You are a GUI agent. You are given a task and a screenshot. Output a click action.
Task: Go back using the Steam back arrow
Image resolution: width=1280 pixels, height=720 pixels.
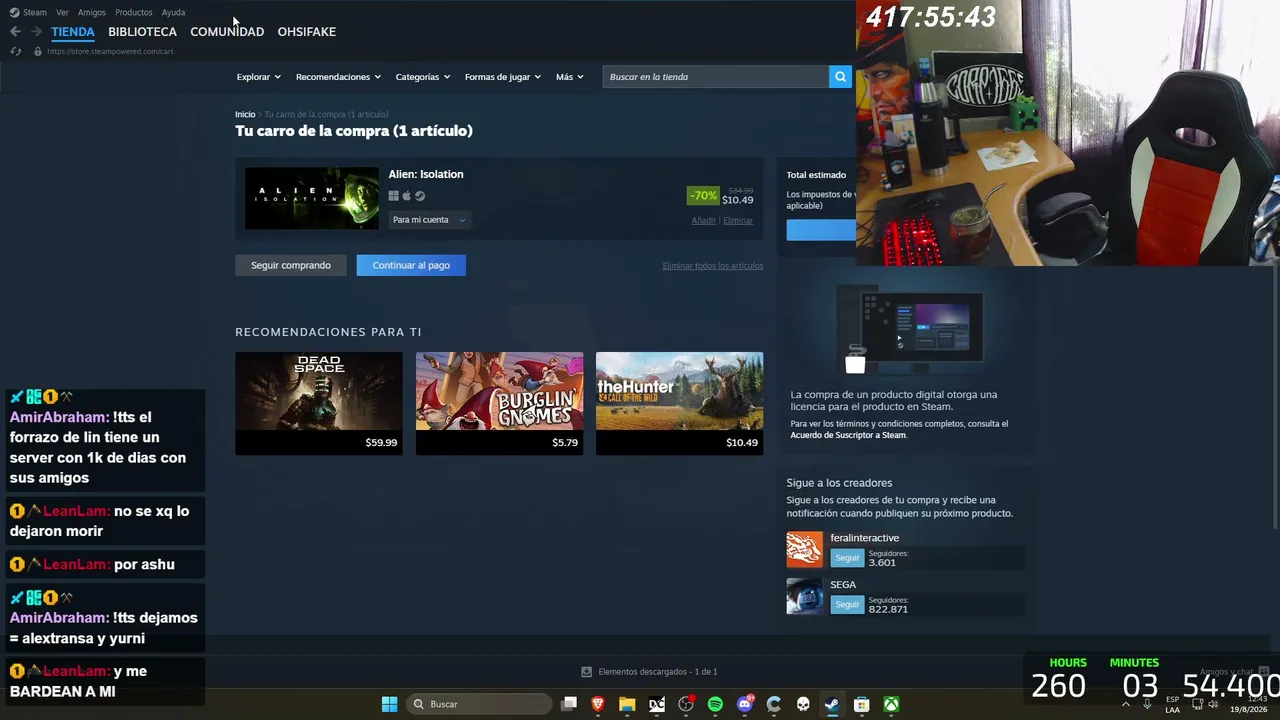pos(15,32)
